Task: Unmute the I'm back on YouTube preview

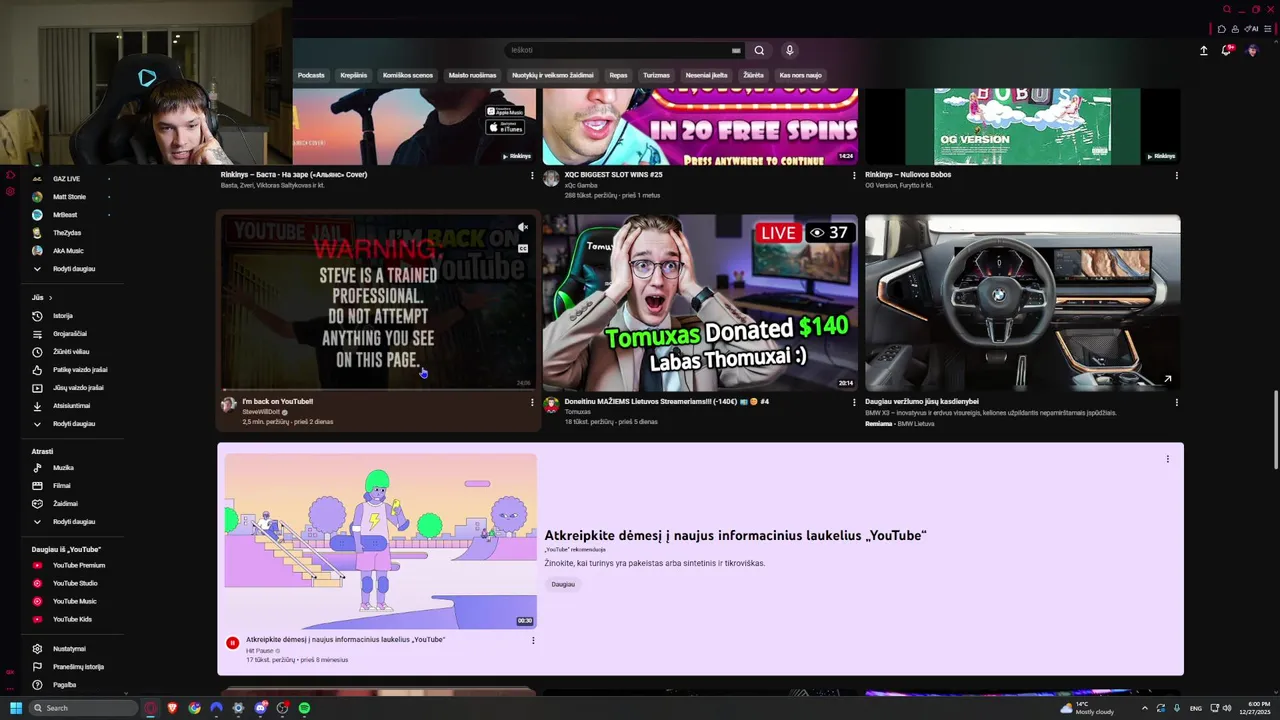Action: coord(522,227)
